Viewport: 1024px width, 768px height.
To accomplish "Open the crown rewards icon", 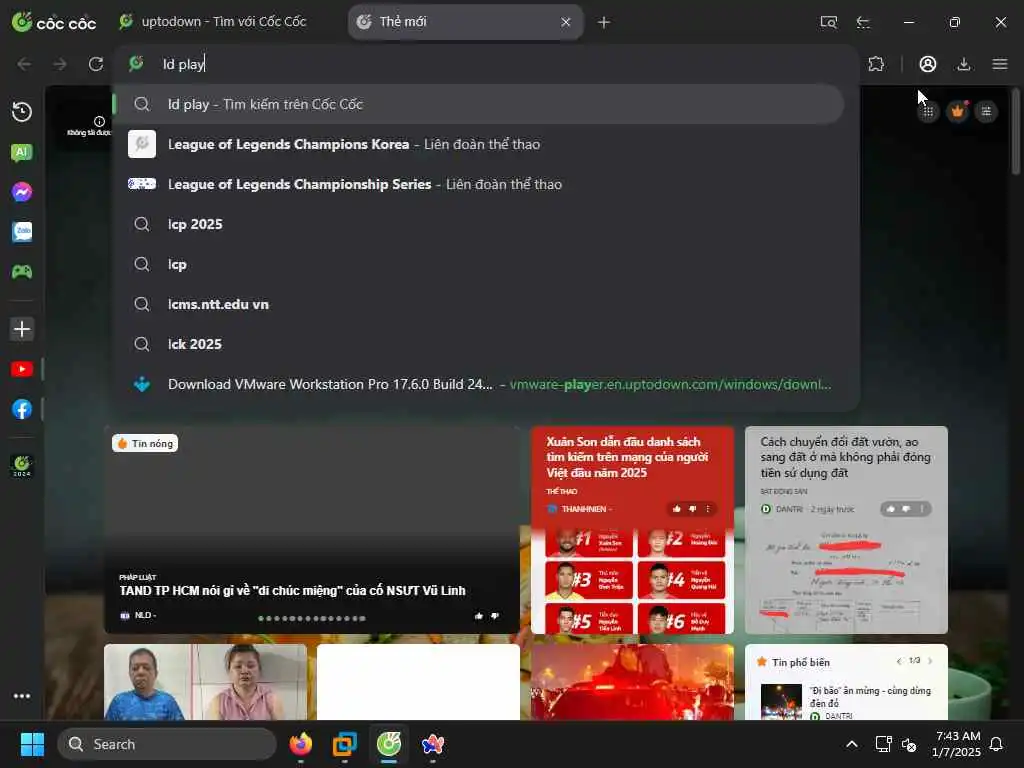I will pyautogui.click(x=957, y=112).
